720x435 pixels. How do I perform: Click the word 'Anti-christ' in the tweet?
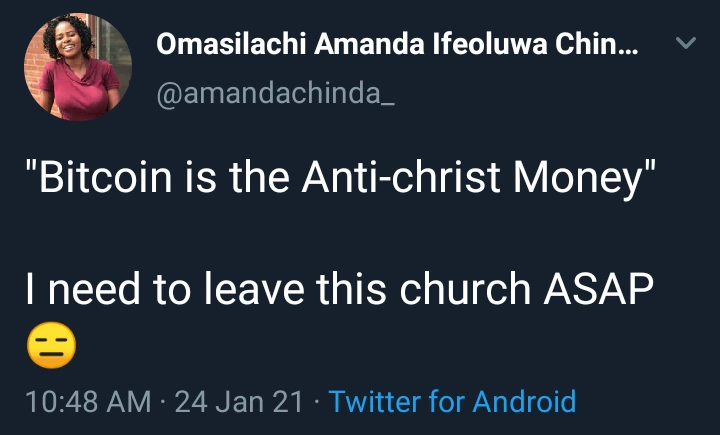tap(401, 177)
